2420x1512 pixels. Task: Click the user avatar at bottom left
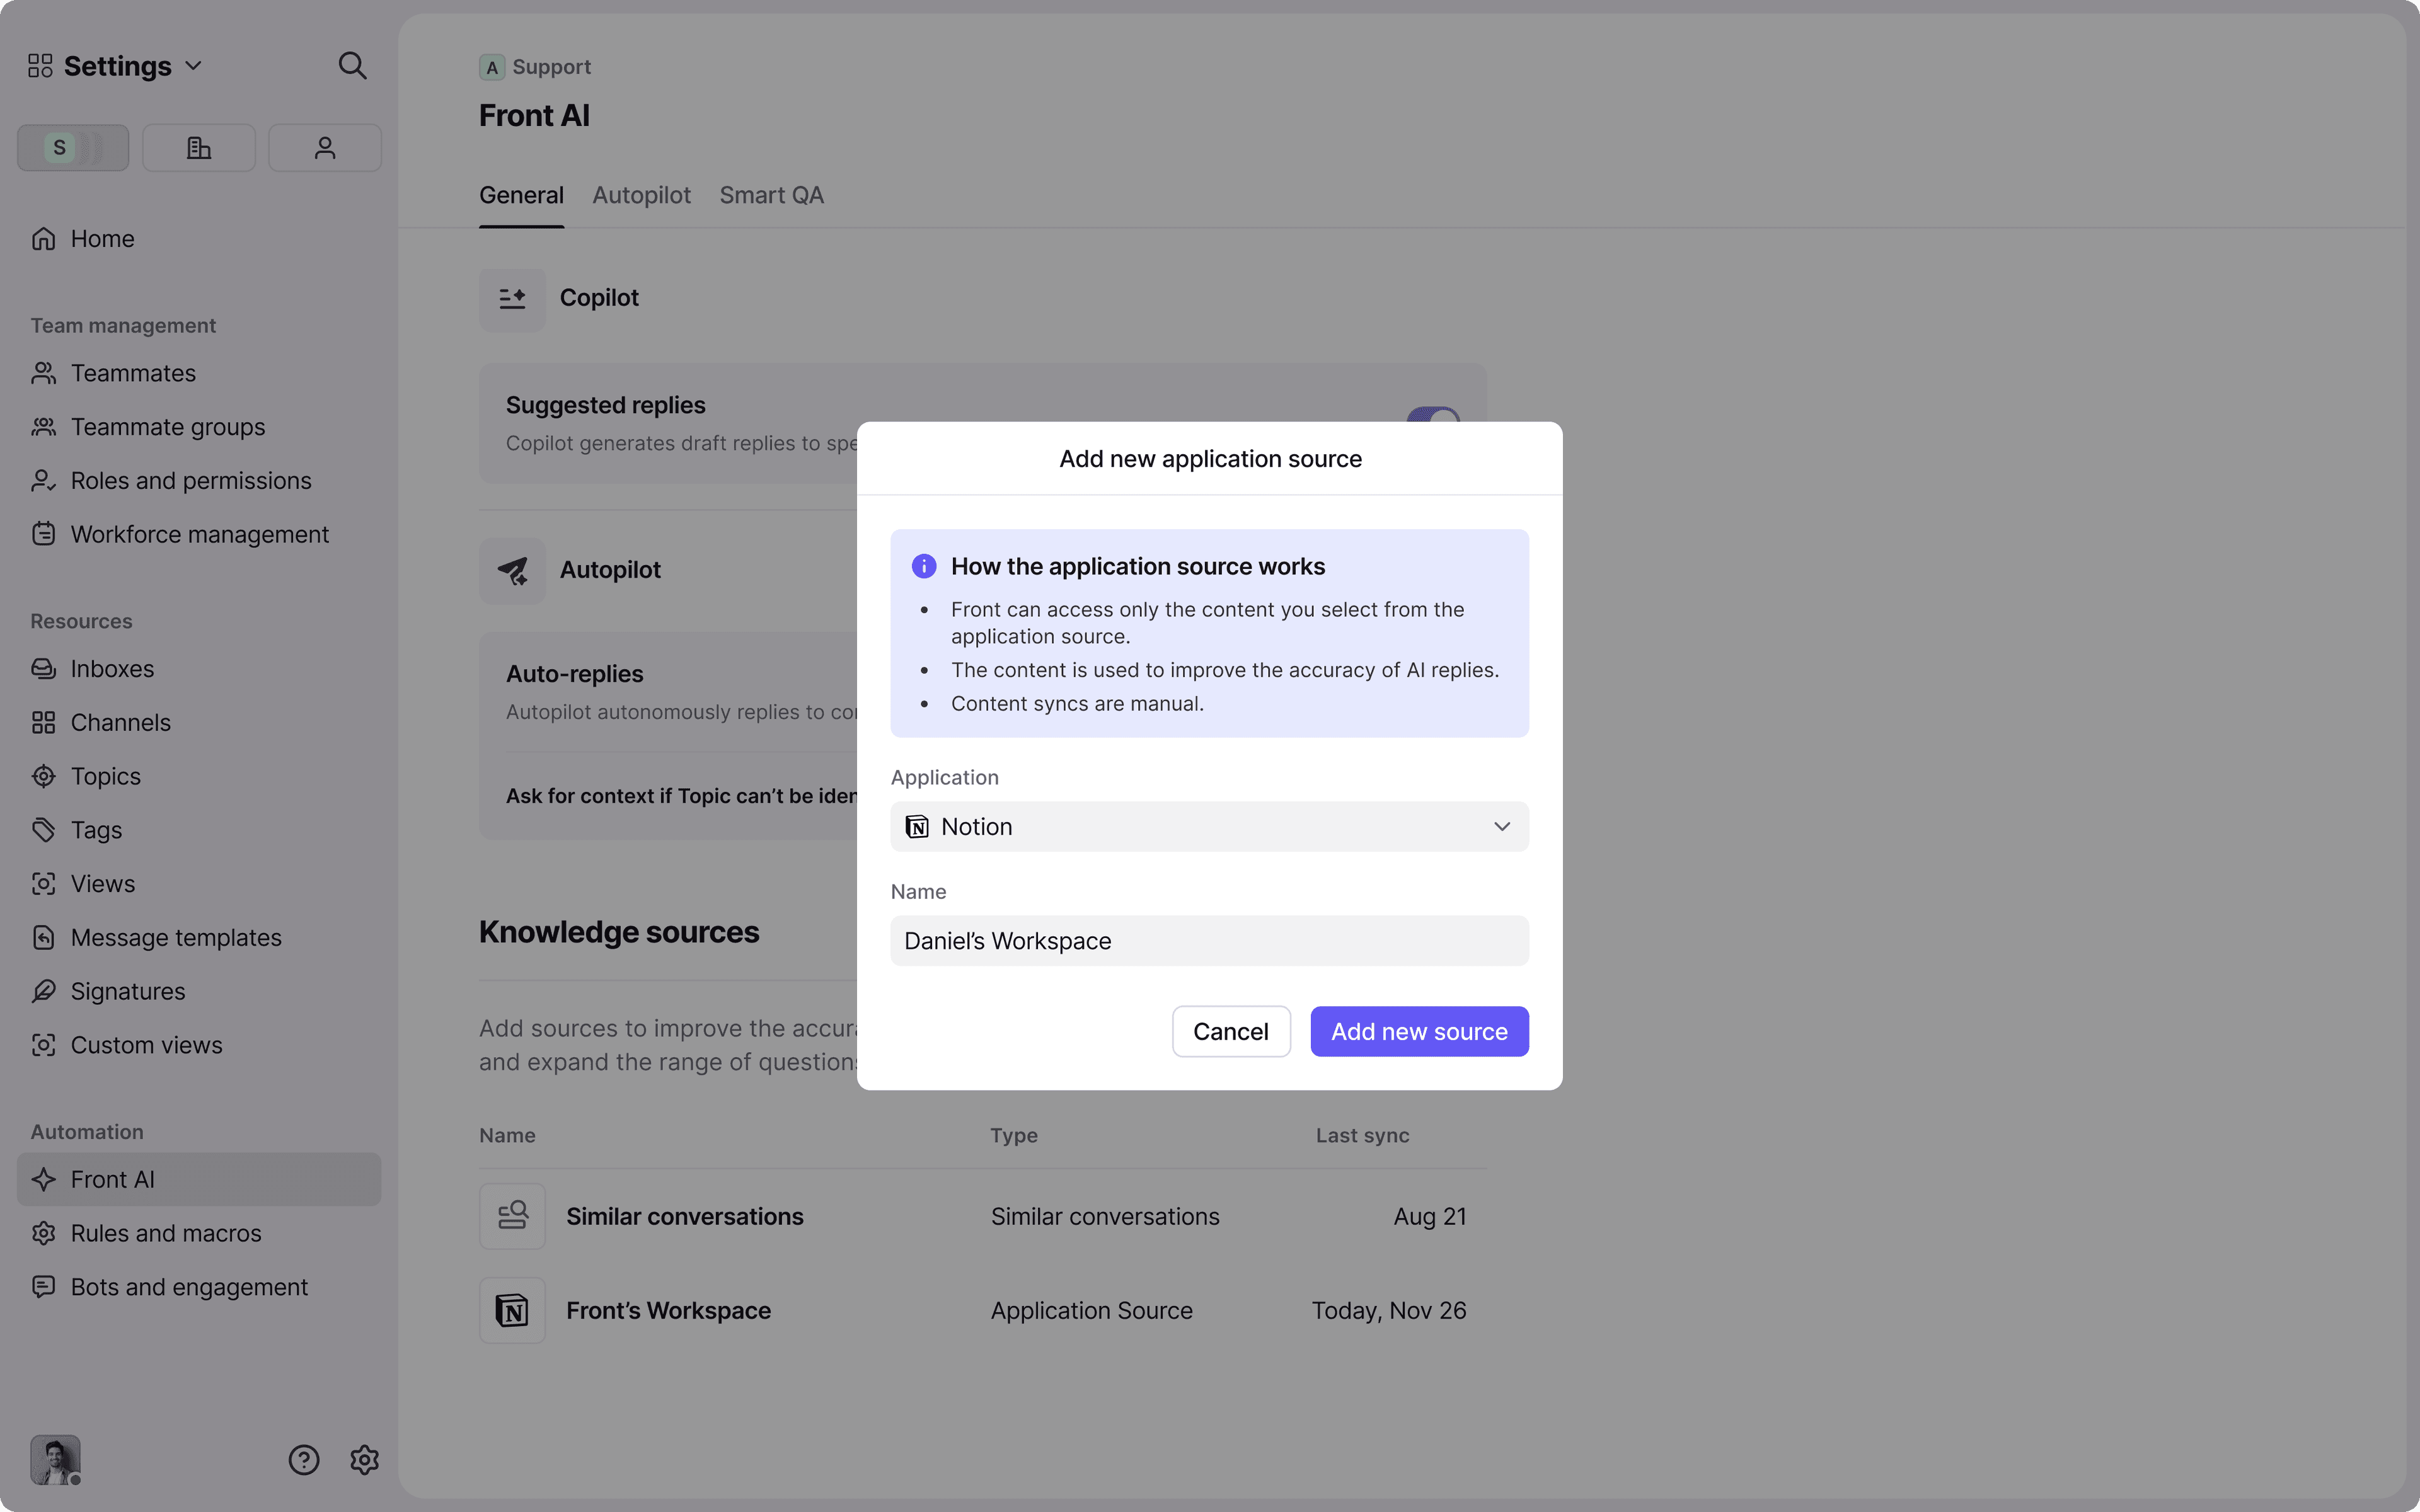[55, 1460]
